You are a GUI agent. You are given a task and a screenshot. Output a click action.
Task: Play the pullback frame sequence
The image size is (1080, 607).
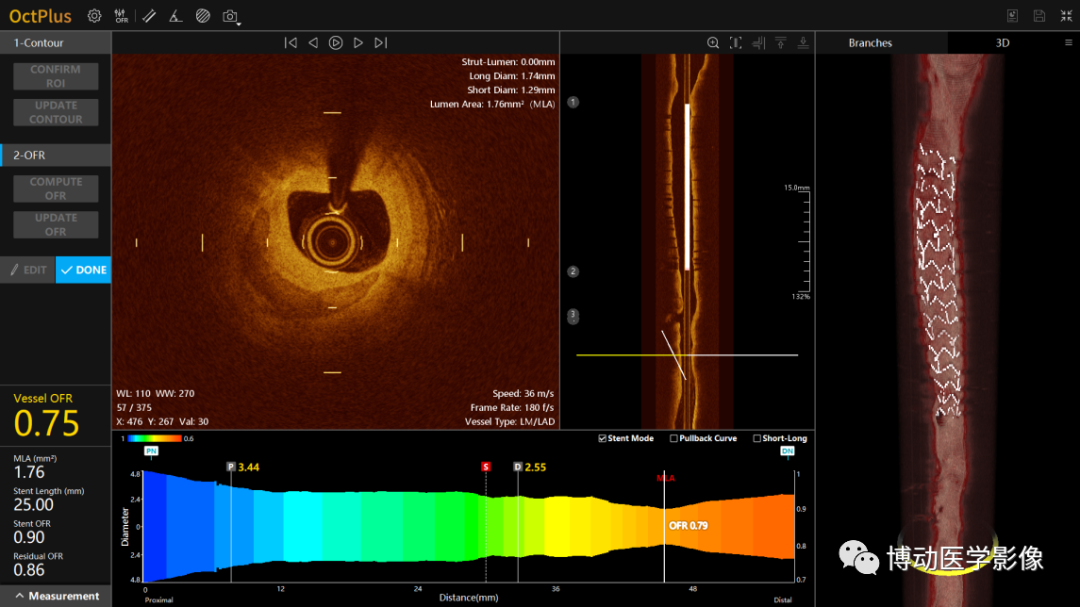[x=336, y=43]
